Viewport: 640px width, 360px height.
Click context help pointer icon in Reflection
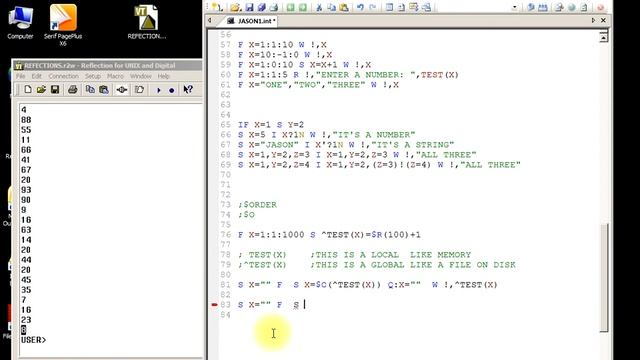(188, 89)
